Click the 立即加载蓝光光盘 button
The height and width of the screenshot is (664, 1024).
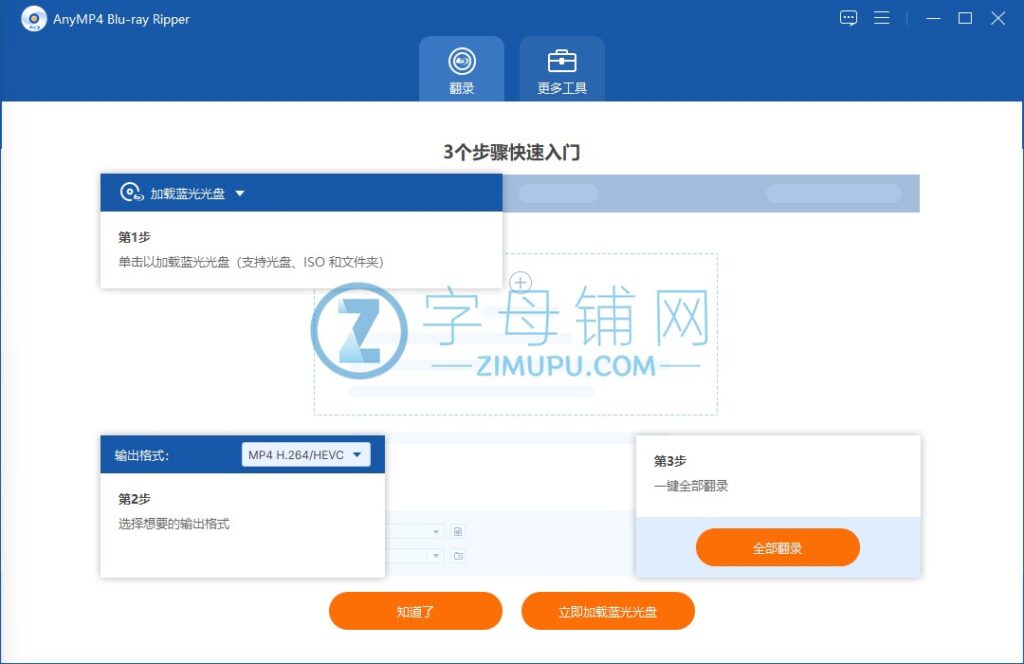(608, 611)
